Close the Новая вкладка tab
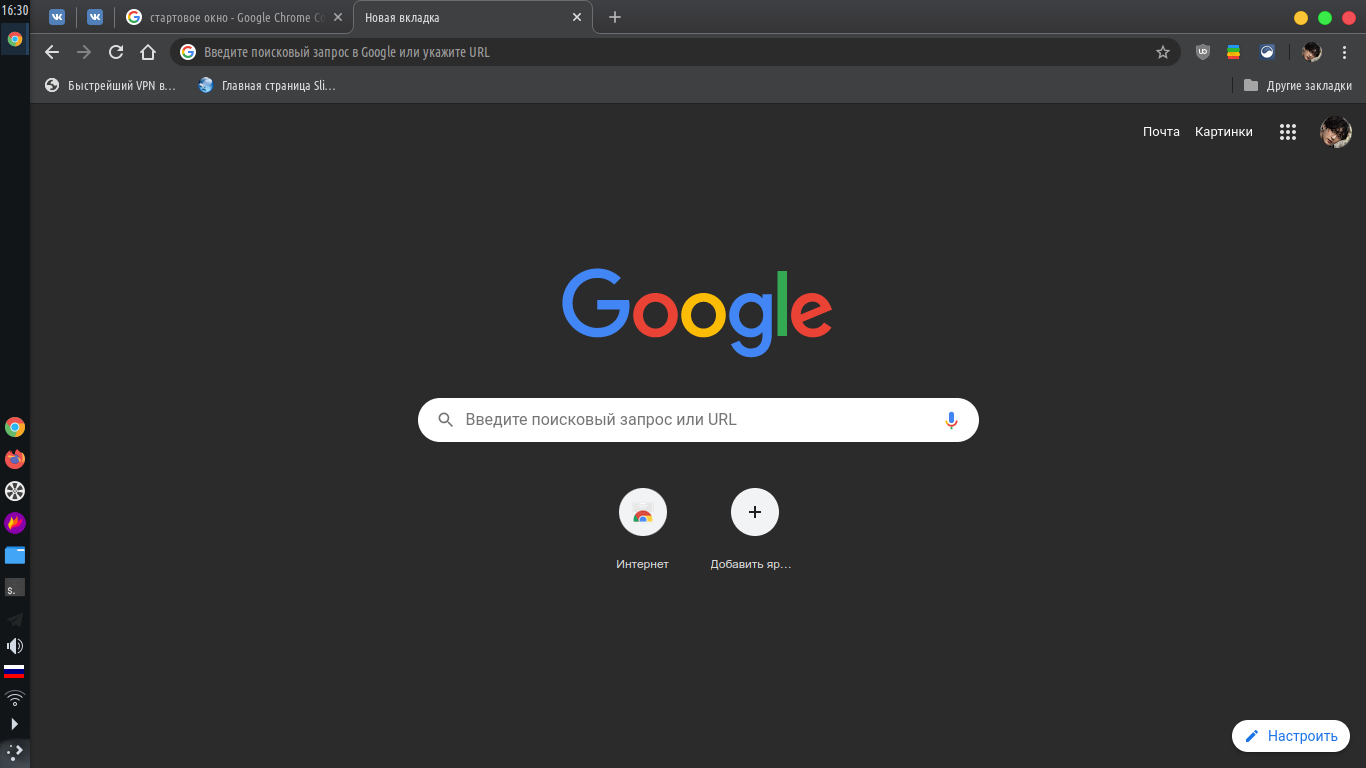 576,17
